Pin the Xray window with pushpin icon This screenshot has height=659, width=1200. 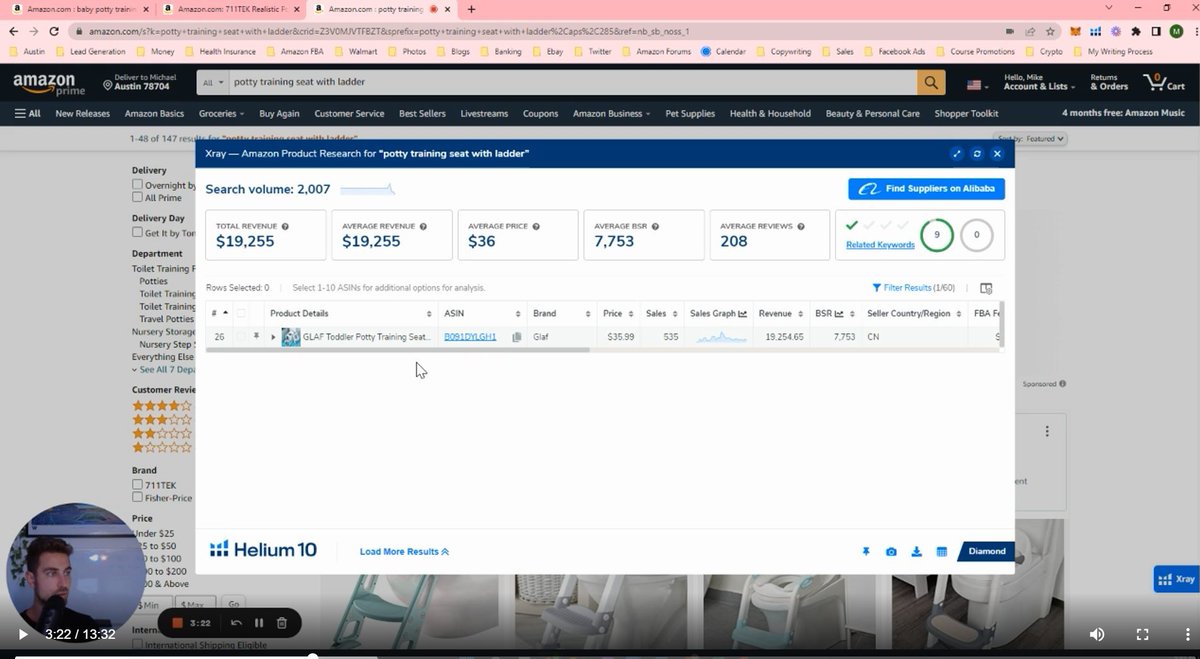[x=865, y=551]
